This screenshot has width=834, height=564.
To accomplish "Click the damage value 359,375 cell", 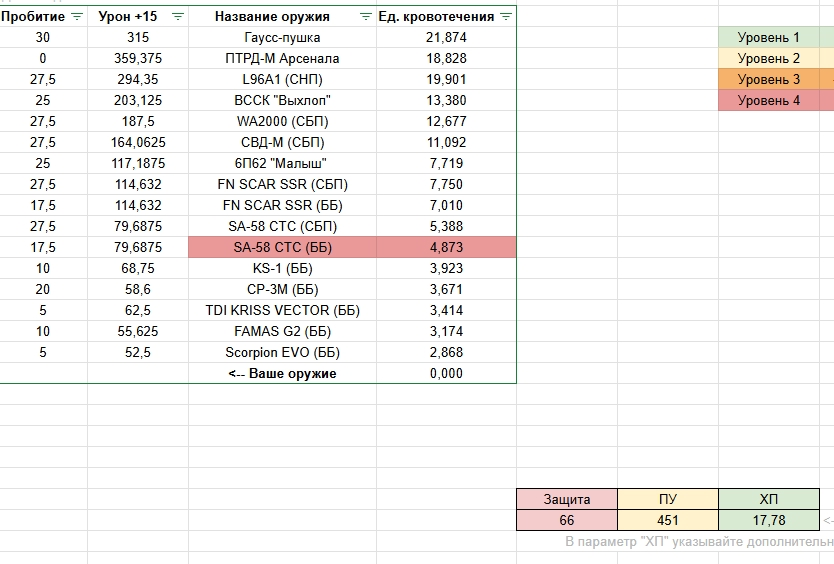I will [138, 59].
